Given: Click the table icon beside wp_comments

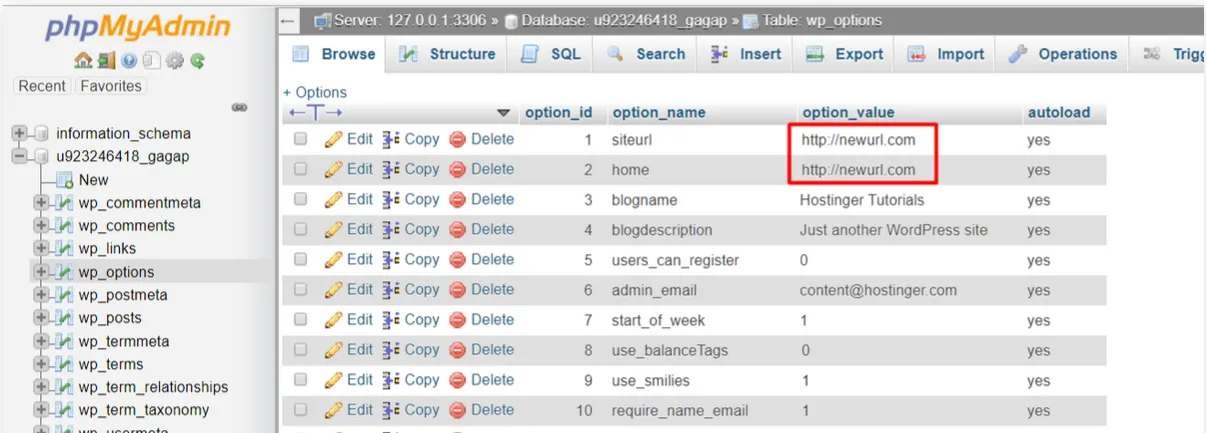Looking at the screenshot, I should [65, 226].
